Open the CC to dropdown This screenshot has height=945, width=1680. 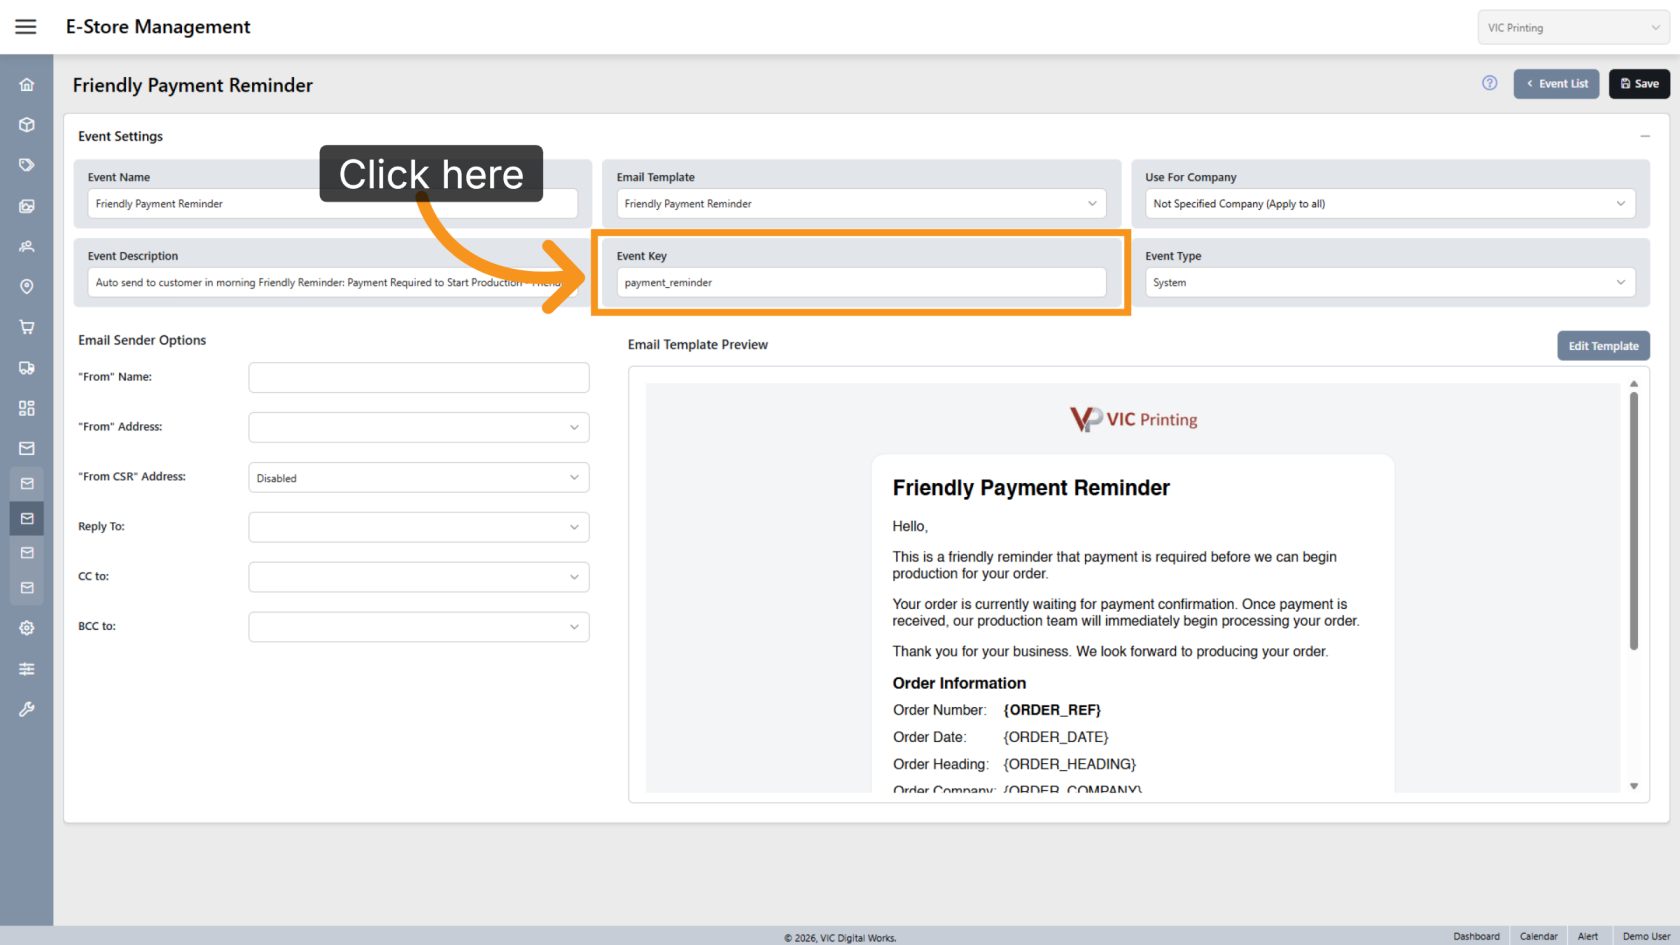[x=419, y=577]
